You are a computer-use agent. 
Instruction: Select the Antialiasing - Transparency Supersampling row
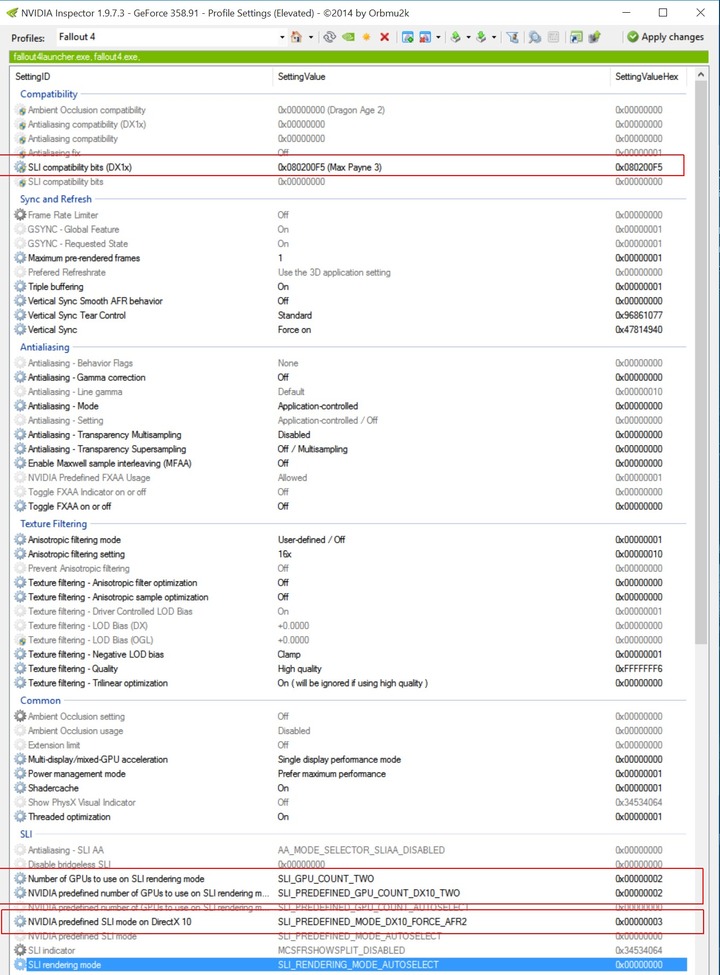[351, 449]
